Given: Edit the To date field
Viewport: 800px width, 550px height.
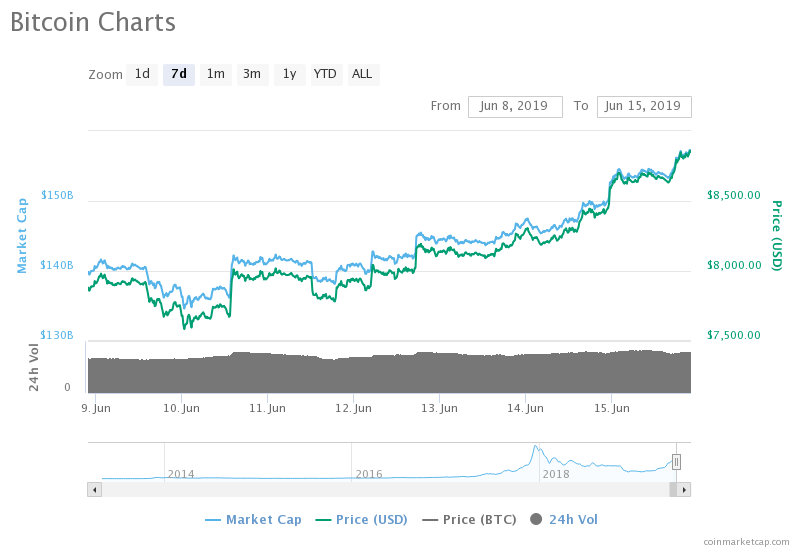Looking at the screenshot, I should point(644,107).
